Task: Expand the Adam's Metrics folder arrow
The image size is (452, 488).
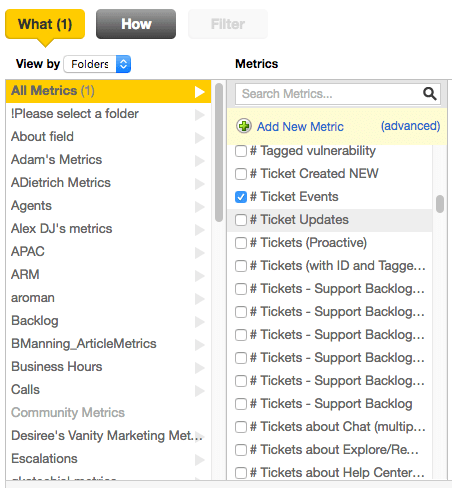Action: 200,161
